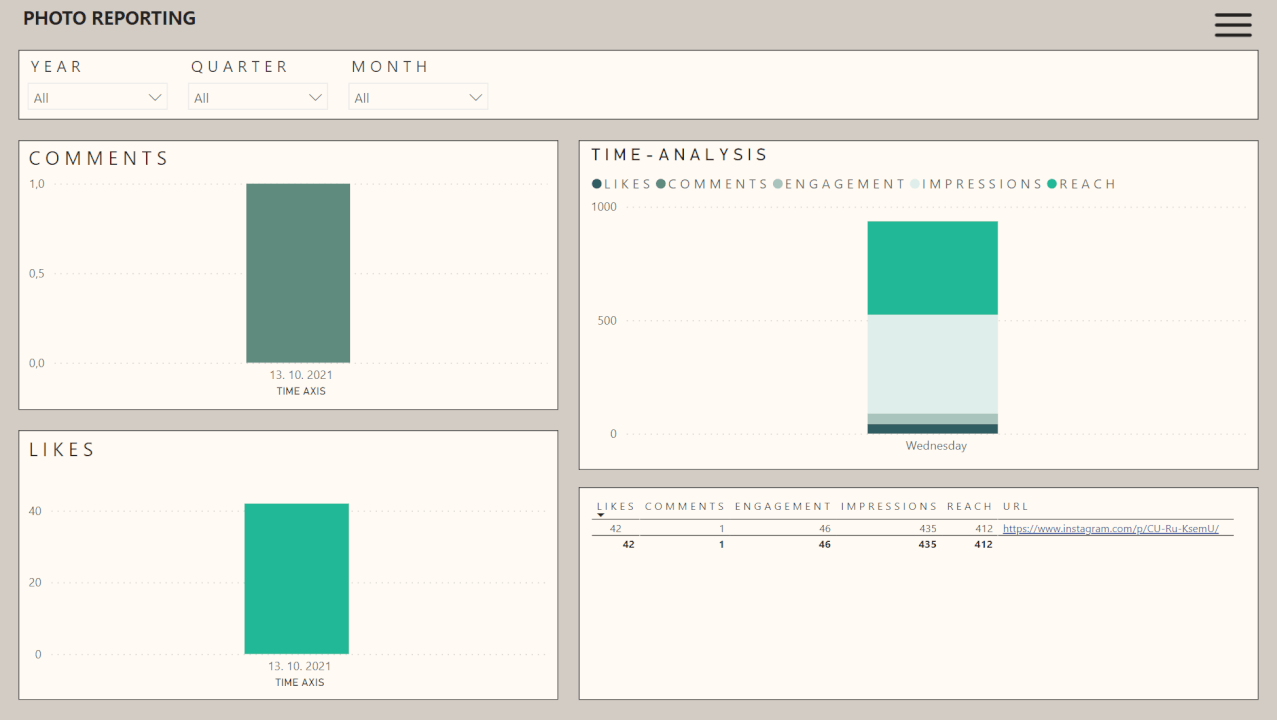Click the Engagement legend marker
This screenshot has height=720, width=1277.
(778, 184)
